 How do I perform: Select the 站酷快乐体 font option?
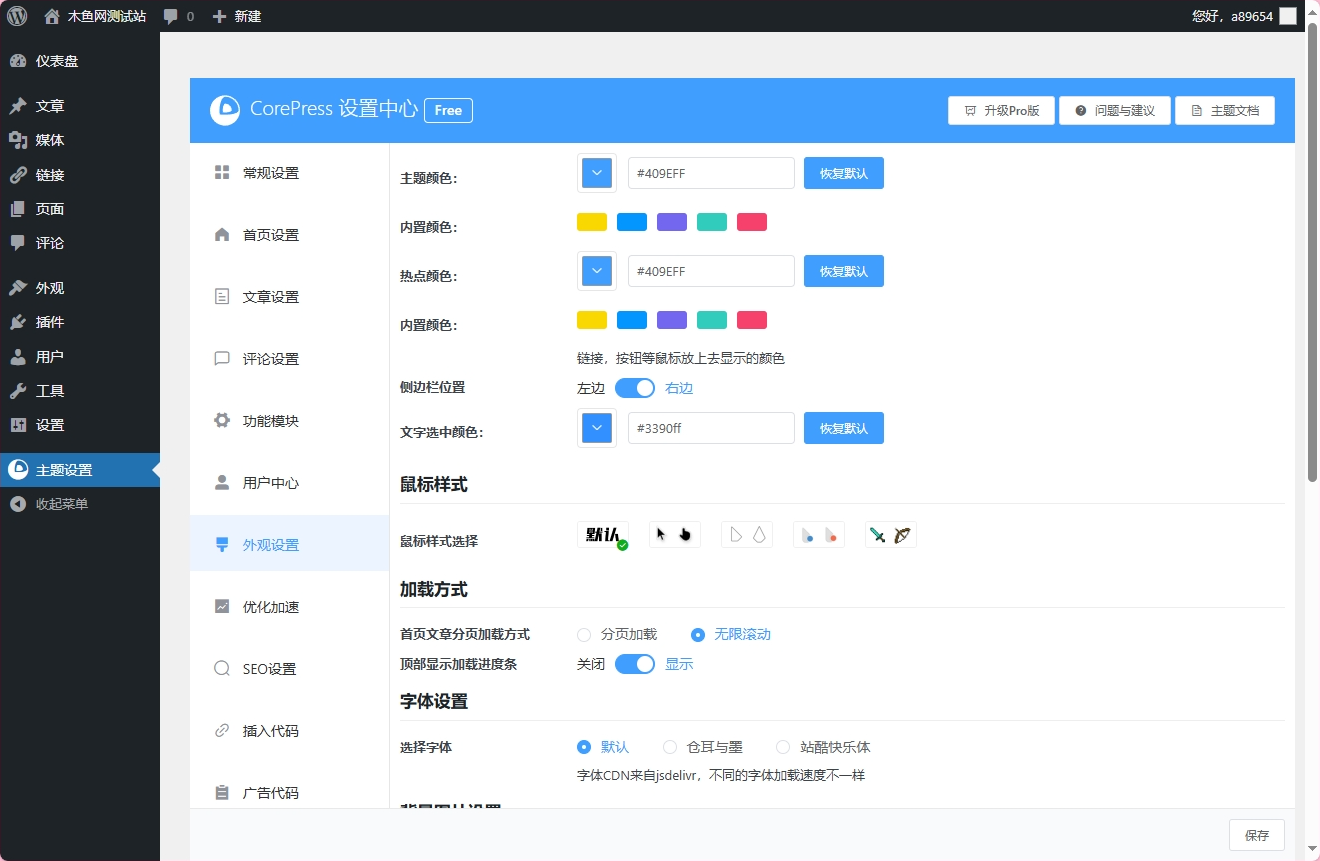[x=783, y=747]
